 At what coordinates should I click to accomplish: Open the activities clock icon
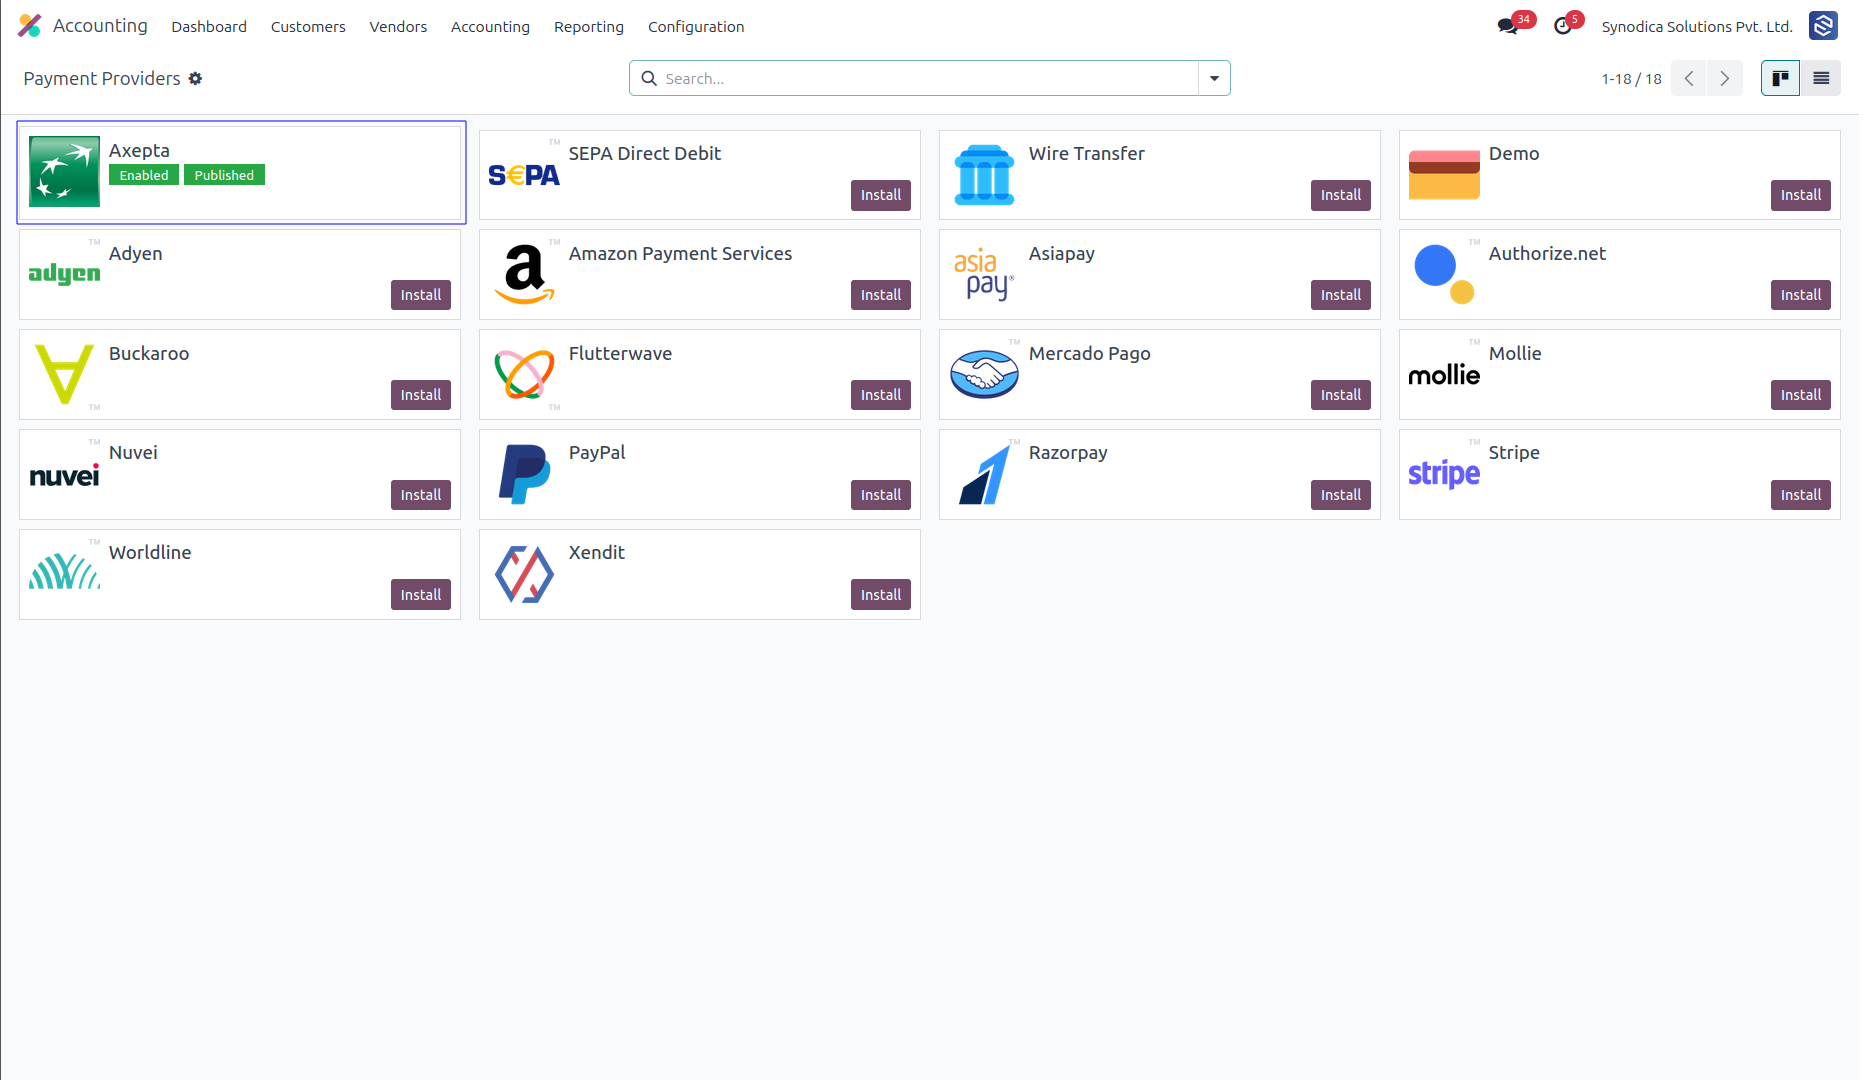pos(1562,26)
